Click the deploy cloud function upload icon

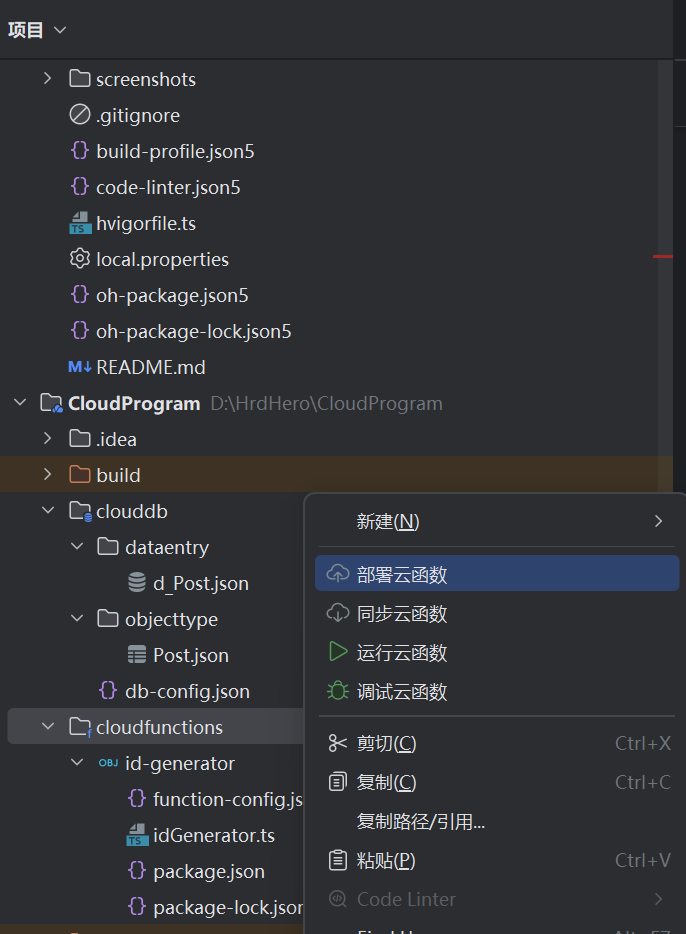tap(338, 574)
